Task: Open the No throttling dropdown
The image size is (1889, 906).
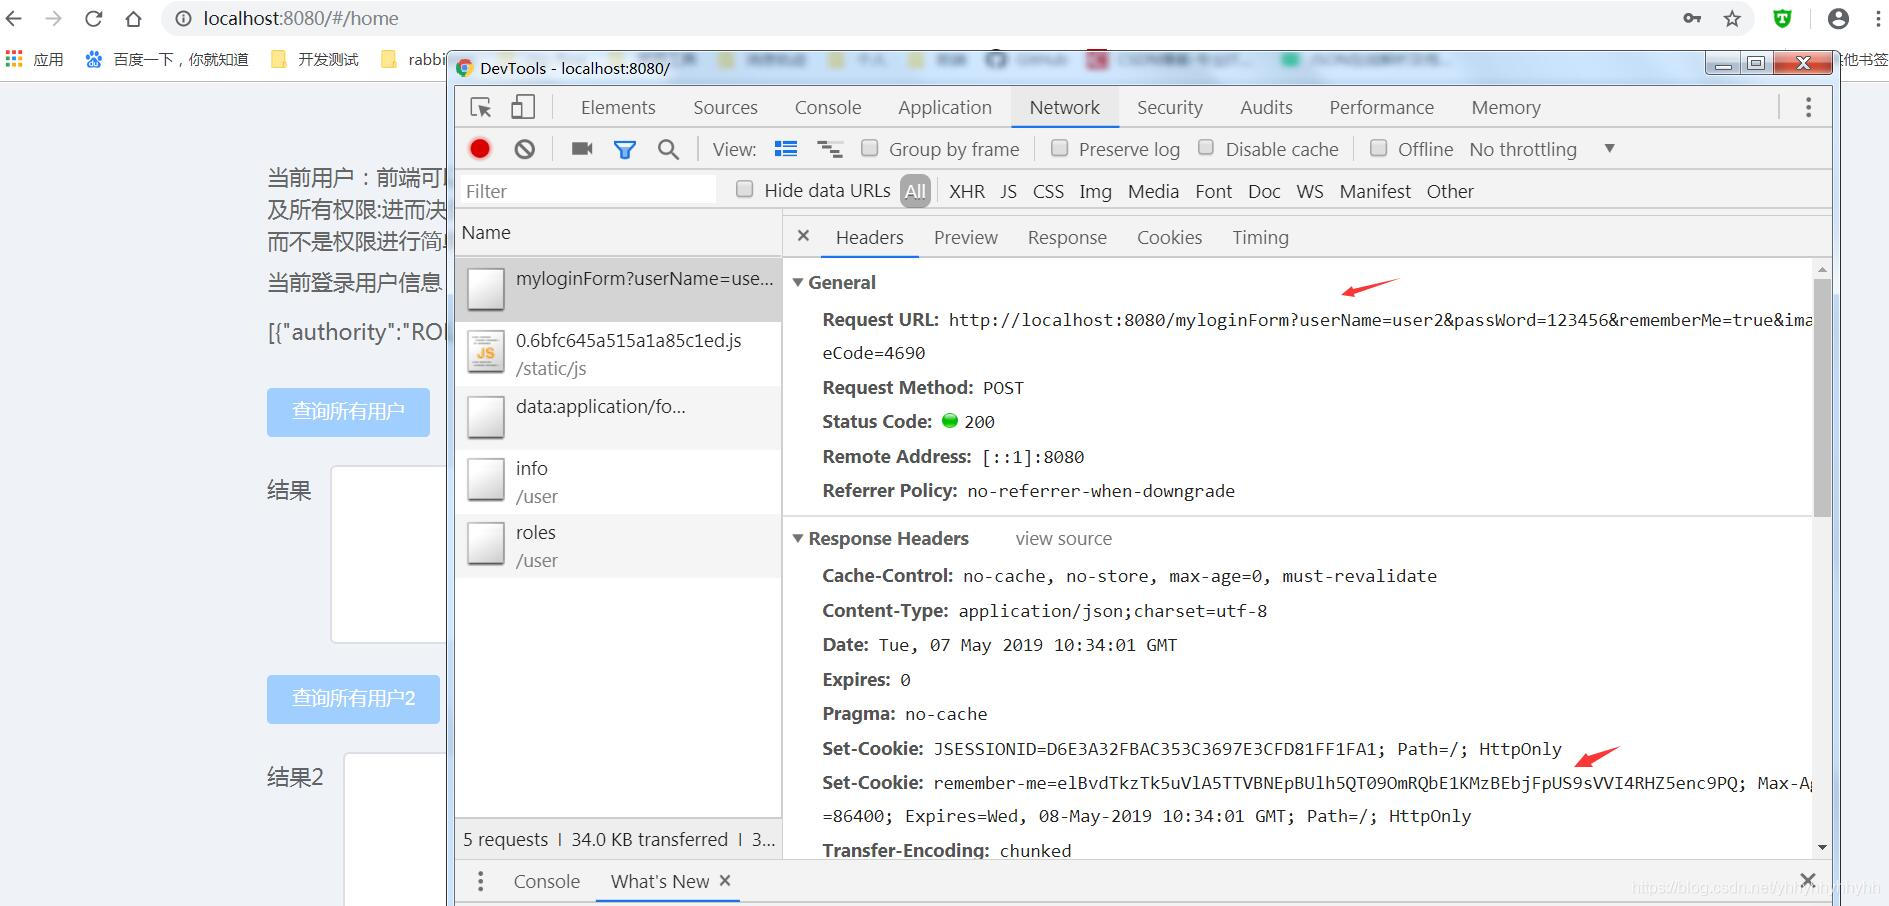Action: coord(1541,149)
